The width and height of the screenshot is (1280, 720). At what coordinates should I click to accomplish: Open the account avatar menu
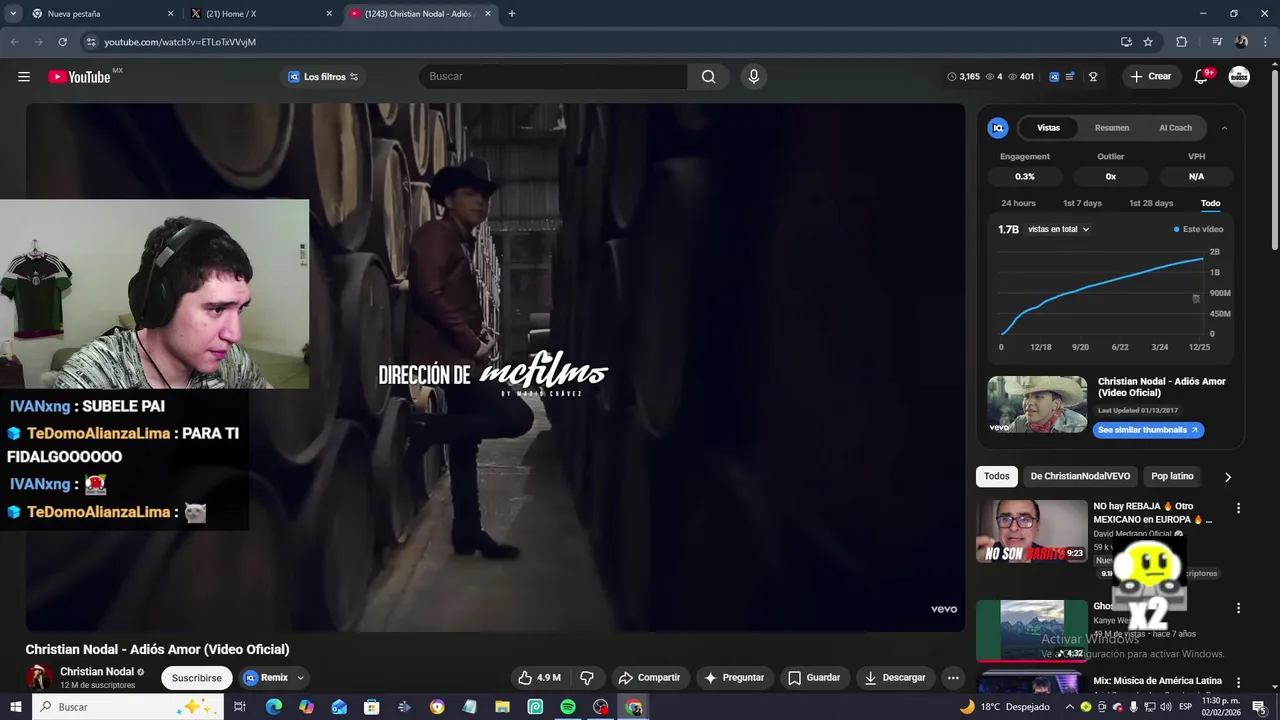tap(1239, 77)
